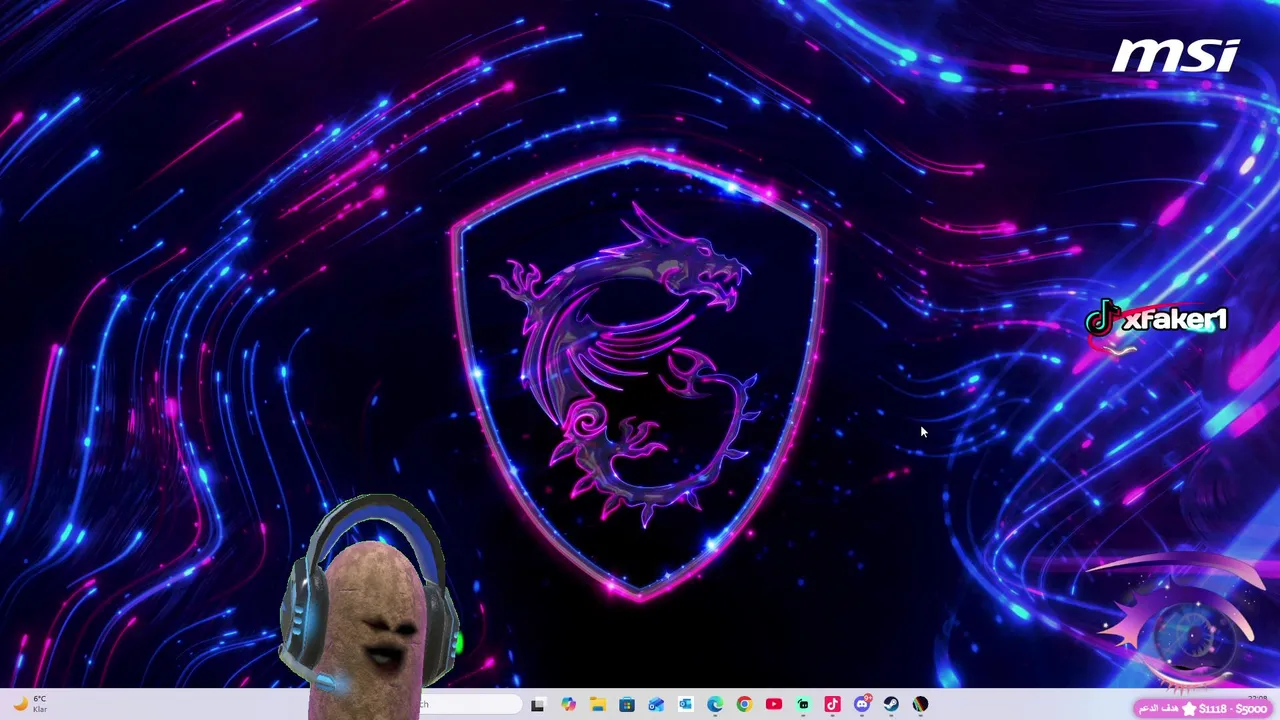Open the last dark rainbow taskbar icon

[920, 704]
